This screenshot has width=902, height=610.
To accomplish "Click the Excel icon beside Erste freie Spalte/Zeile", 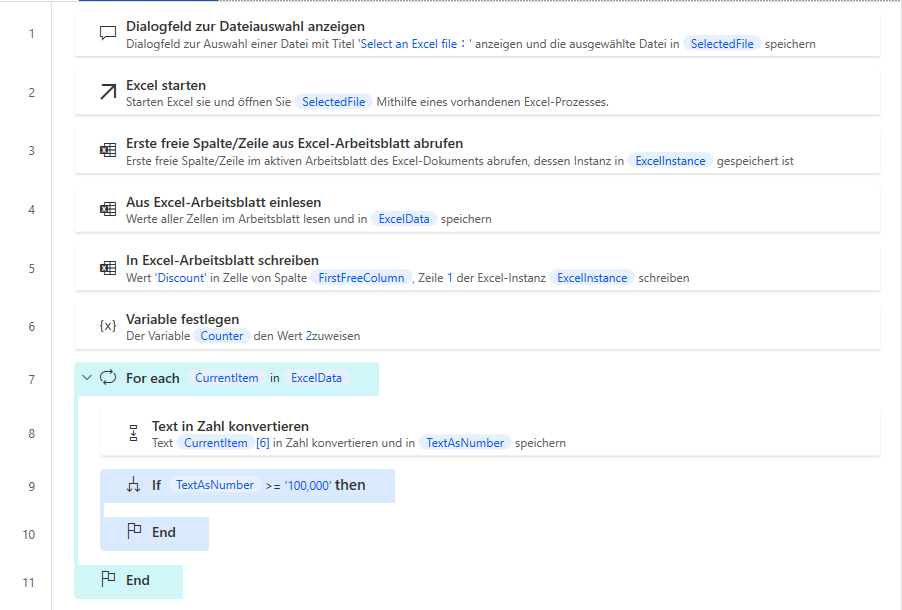I will coord(108,151).
